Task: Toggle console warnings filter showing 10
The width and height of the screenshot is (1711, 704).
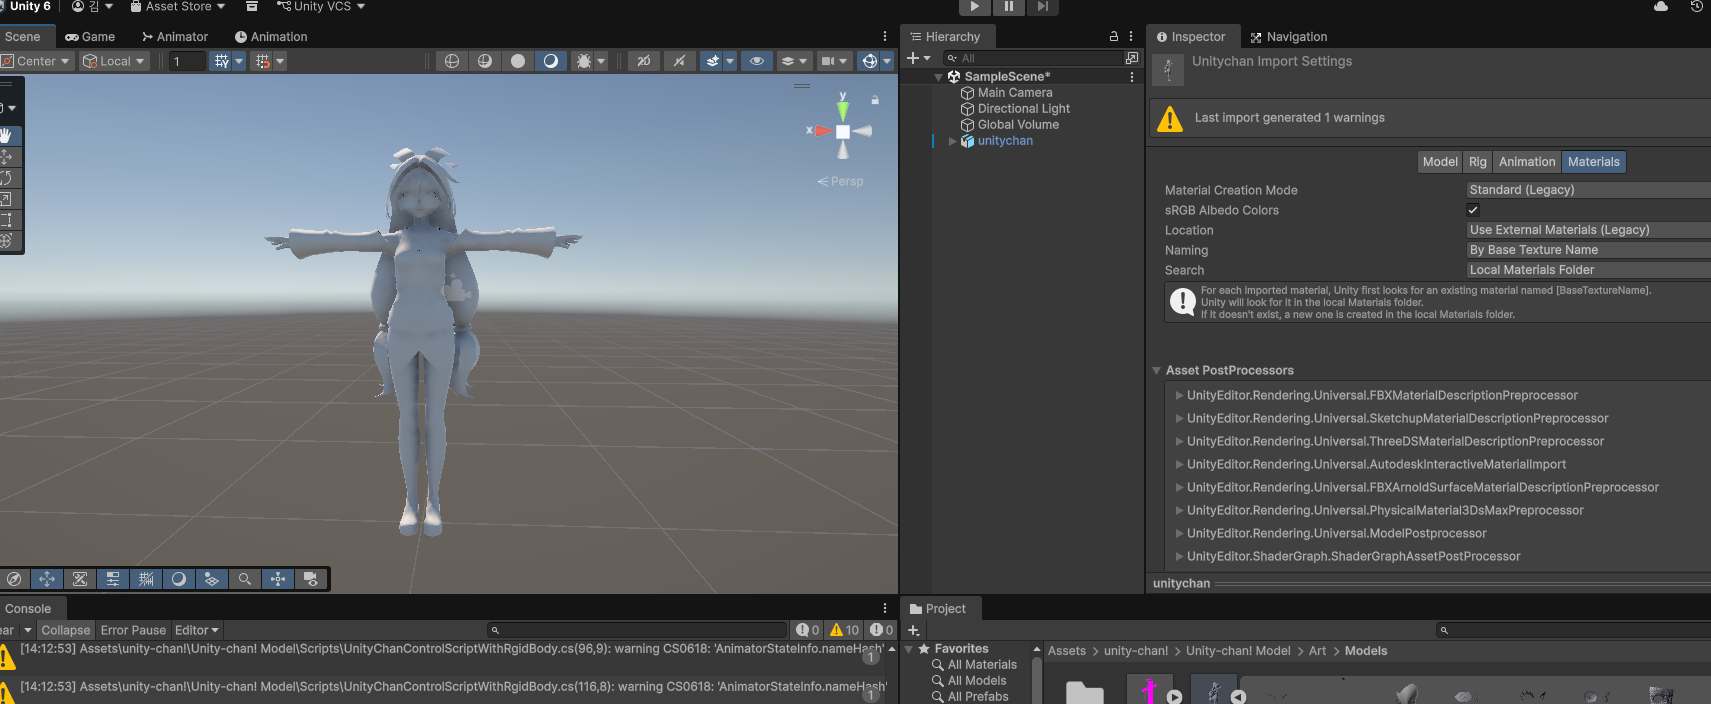Action: (x=845, y=630)
